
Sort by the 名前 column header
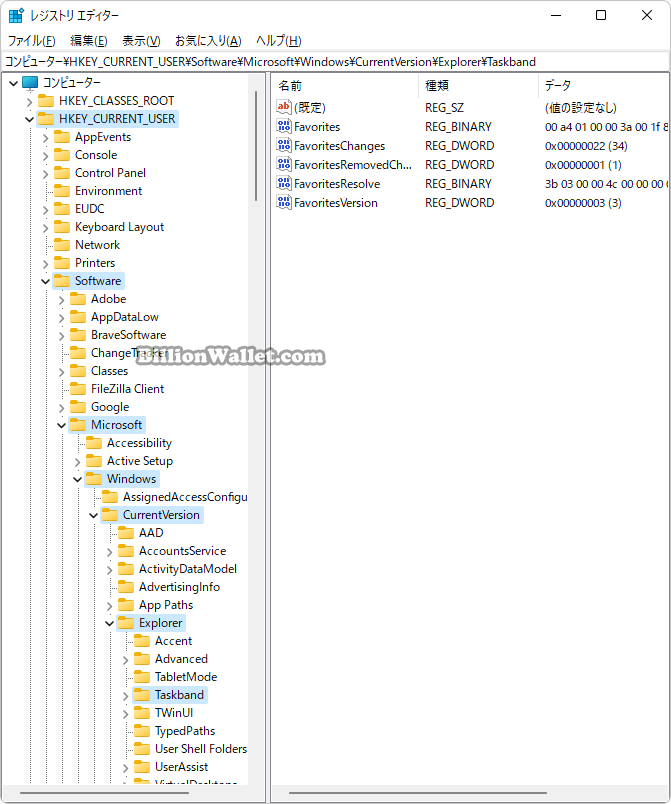(345, 86)
